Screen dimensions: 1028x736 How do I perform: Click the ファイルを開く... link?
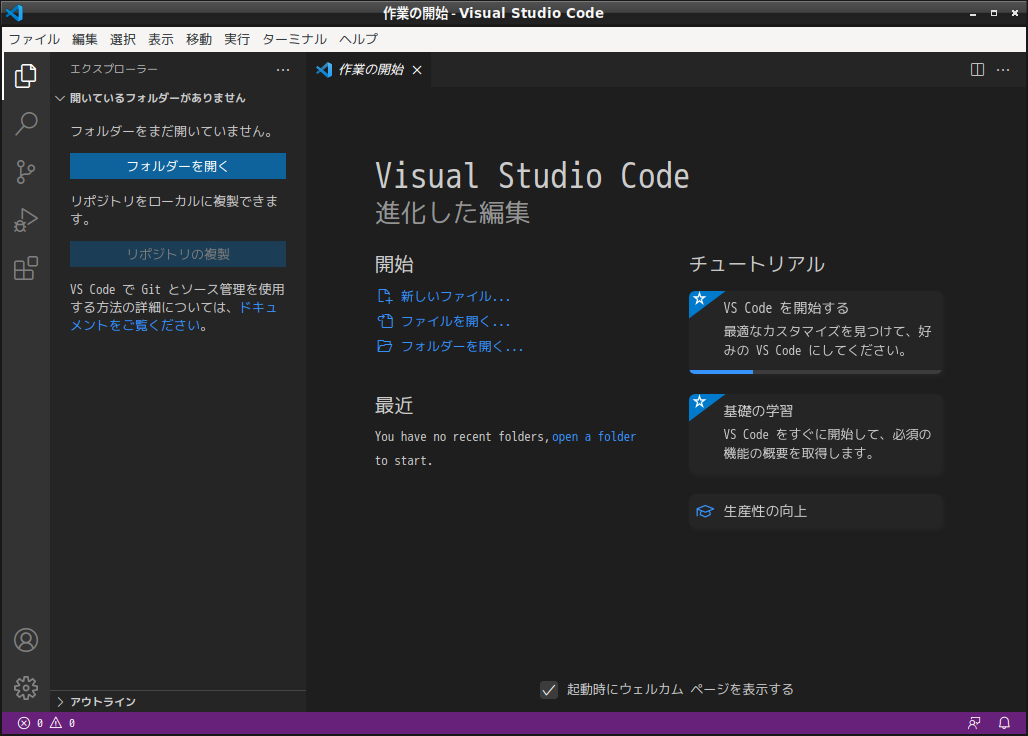pyautogui.click(x=455, y=321)
